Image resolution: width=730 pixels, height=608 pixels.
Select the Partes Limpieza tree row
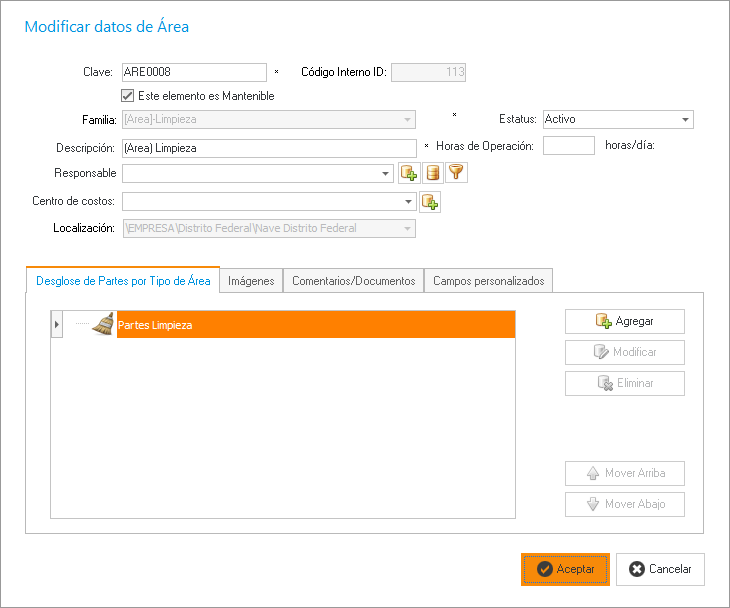coord(315,324)
